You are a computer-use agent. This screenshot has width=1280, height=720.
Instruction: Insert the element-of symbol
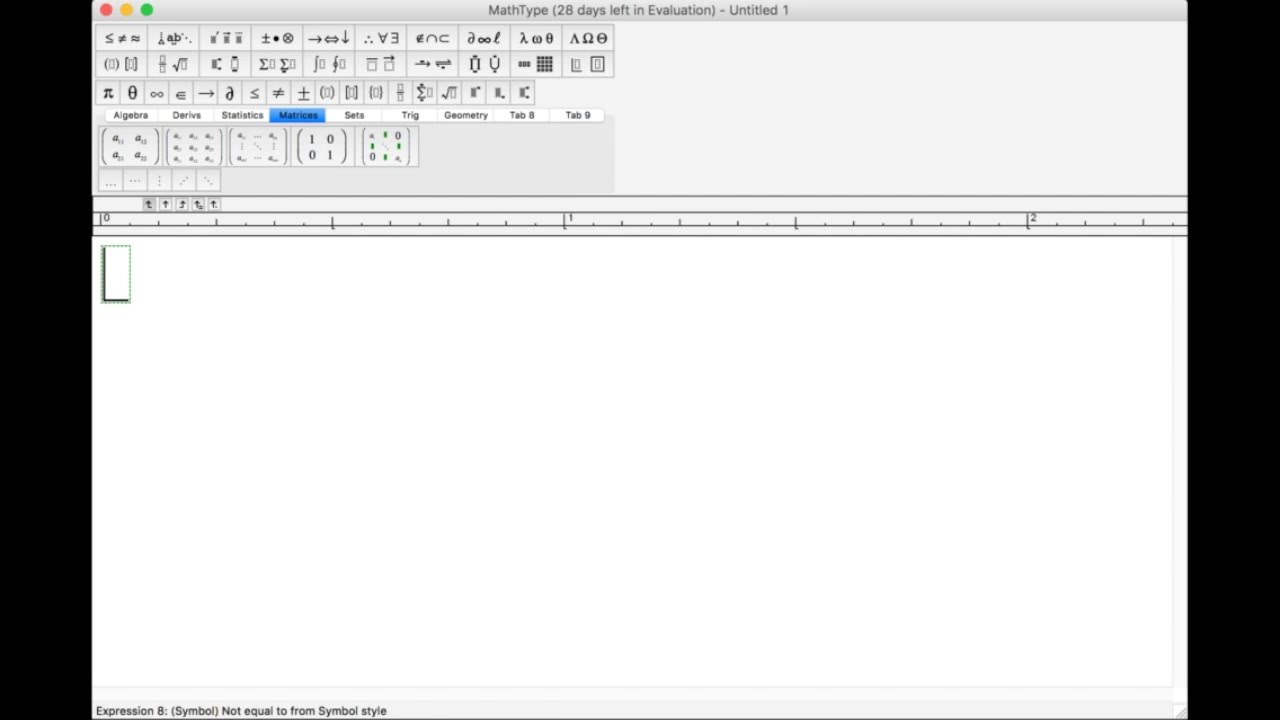tap(181, 93)
